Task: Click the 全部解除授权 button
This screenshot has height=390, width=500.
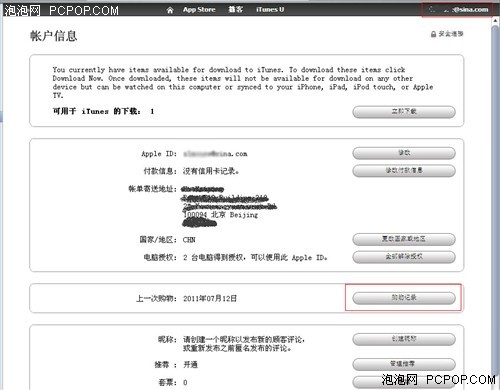Action: click(x=404, y=257)
